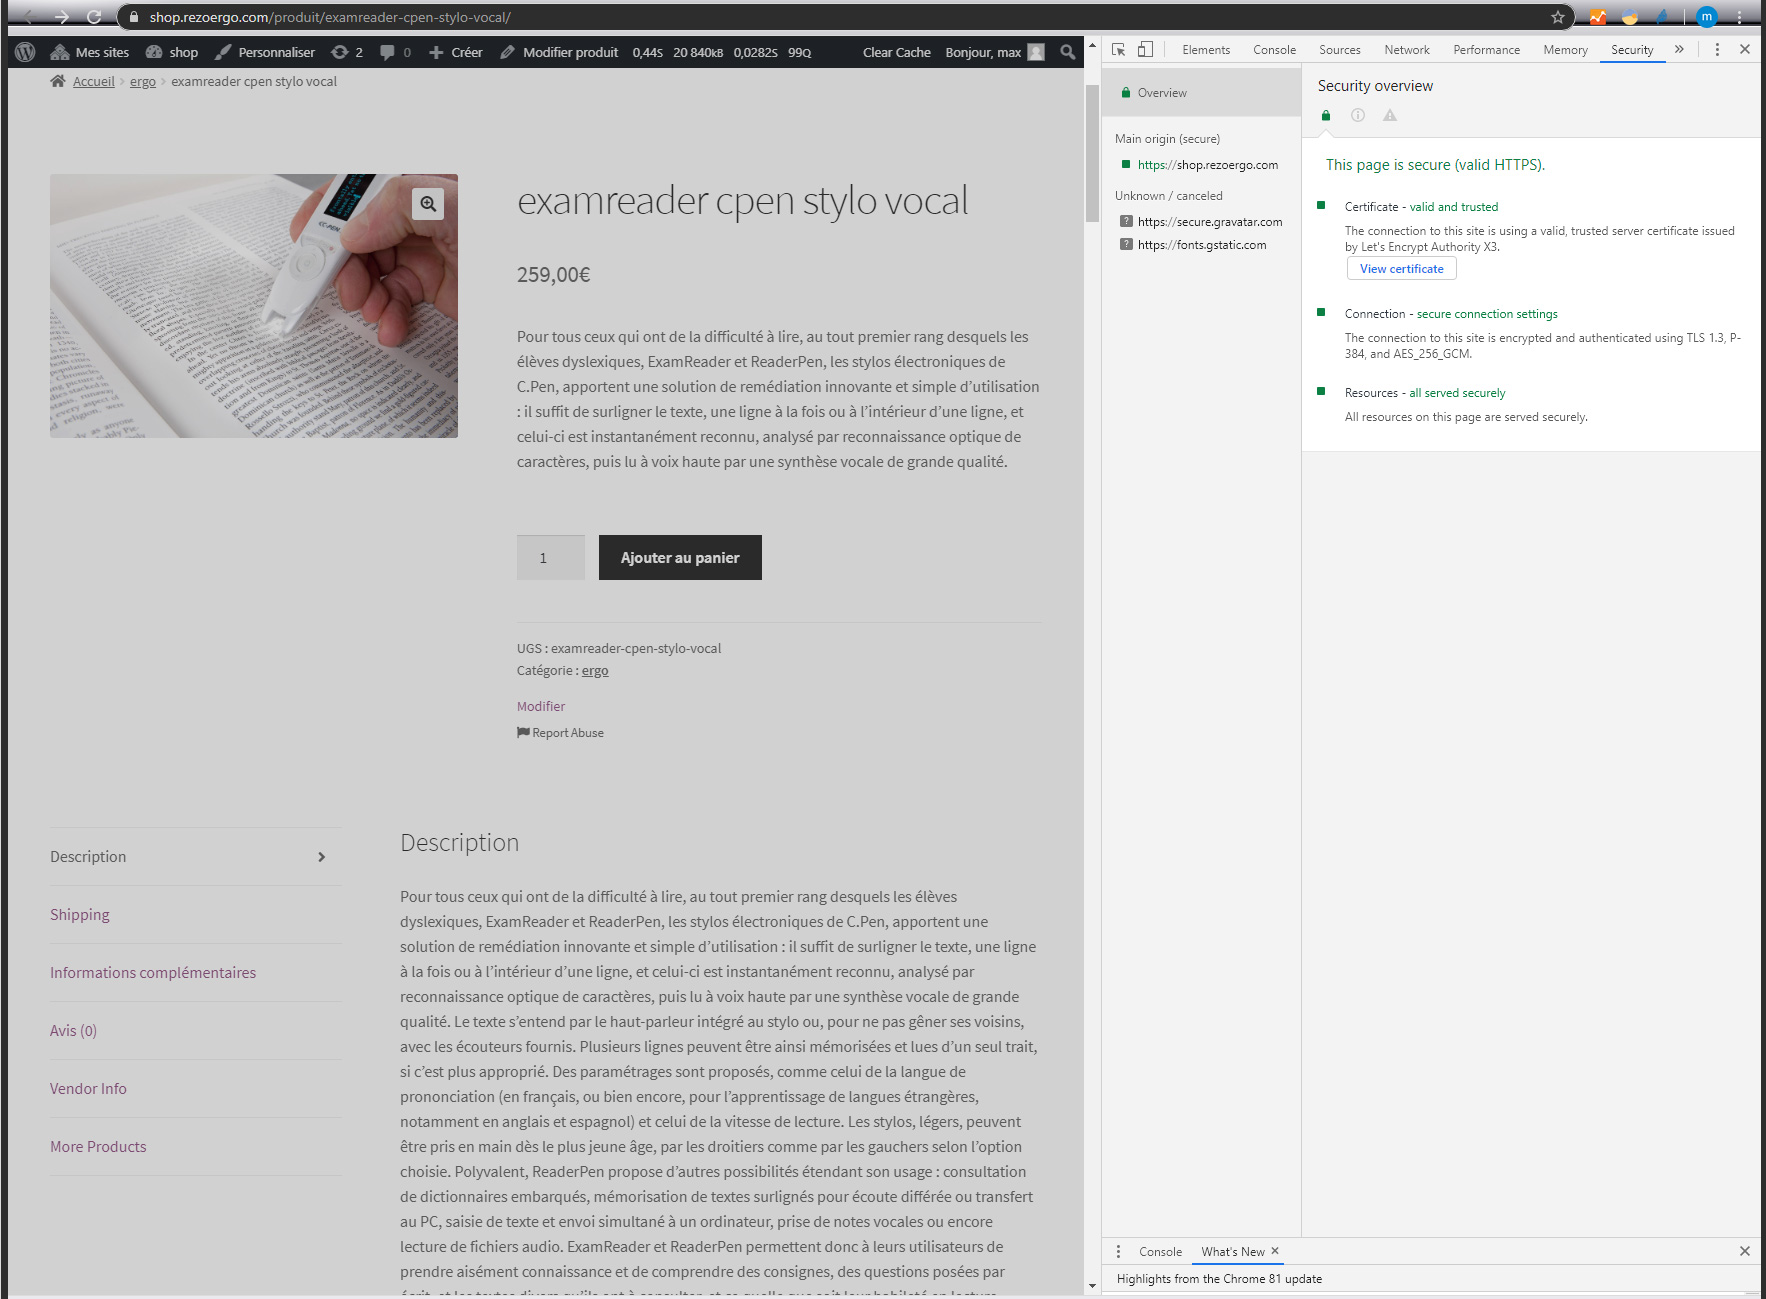Click the 'View certificate' button

pyautogui.click(x=1401, y=269)
